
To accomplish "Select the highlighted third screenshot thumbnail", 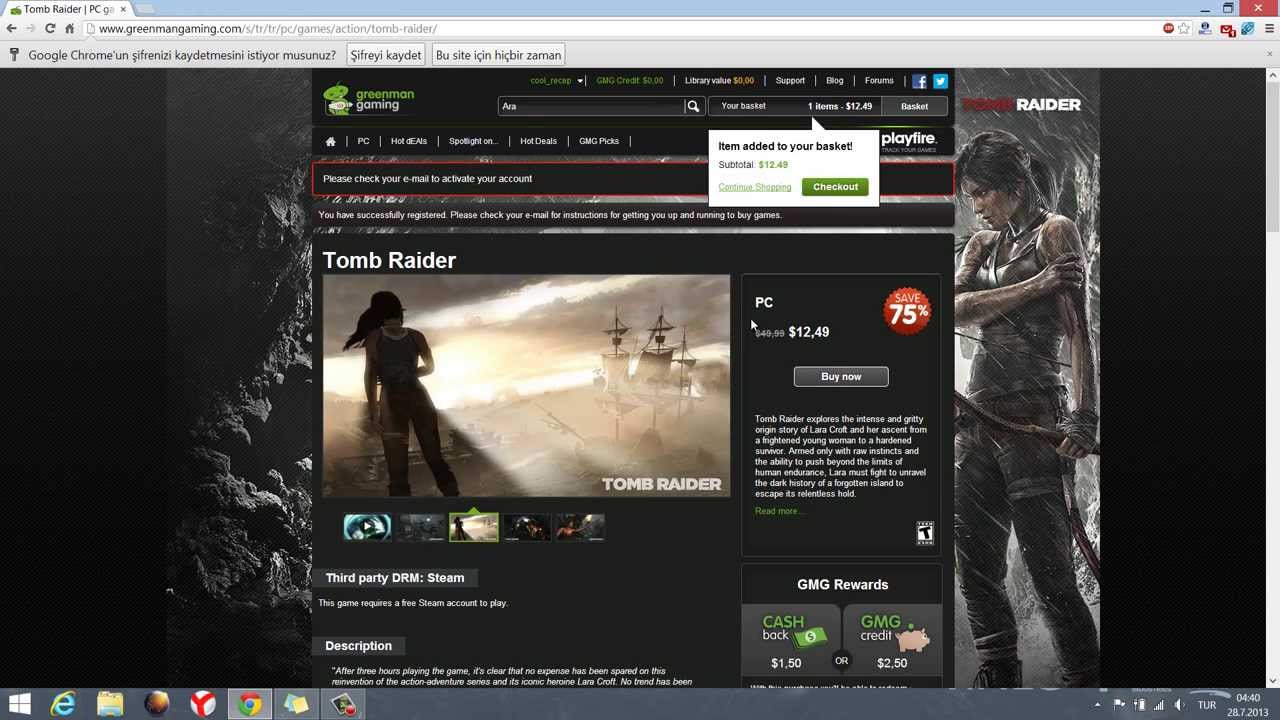I will 474,527.
